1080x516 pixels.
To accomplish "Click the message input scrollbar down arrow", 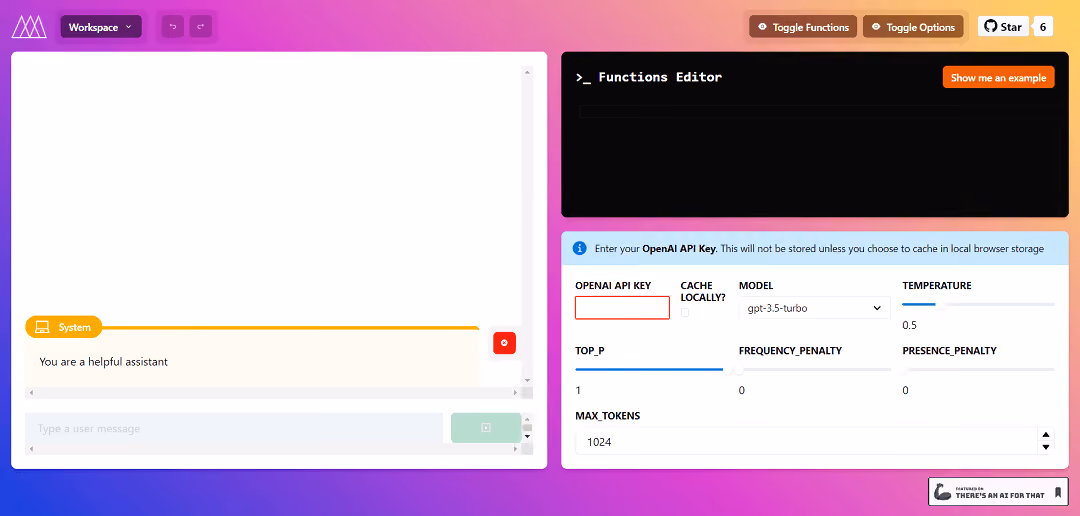I will point(528,436).
